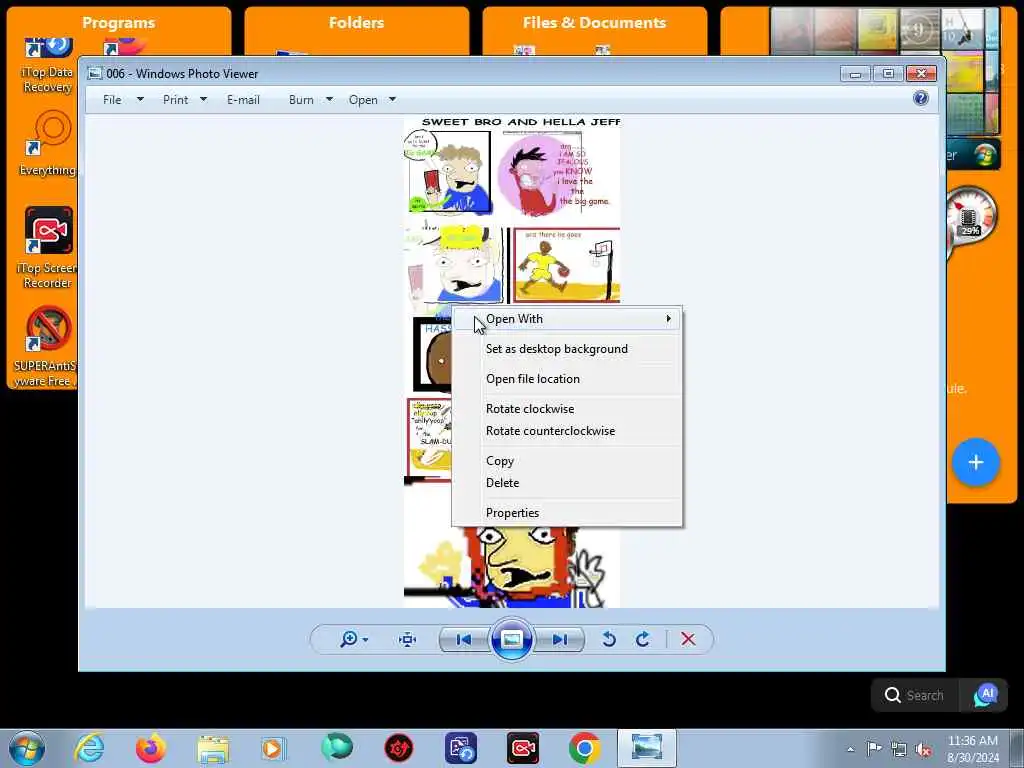Viewport: 1024px width, 768px height.
Task: Fit image to actual size icon
Action: coord(408,639)
